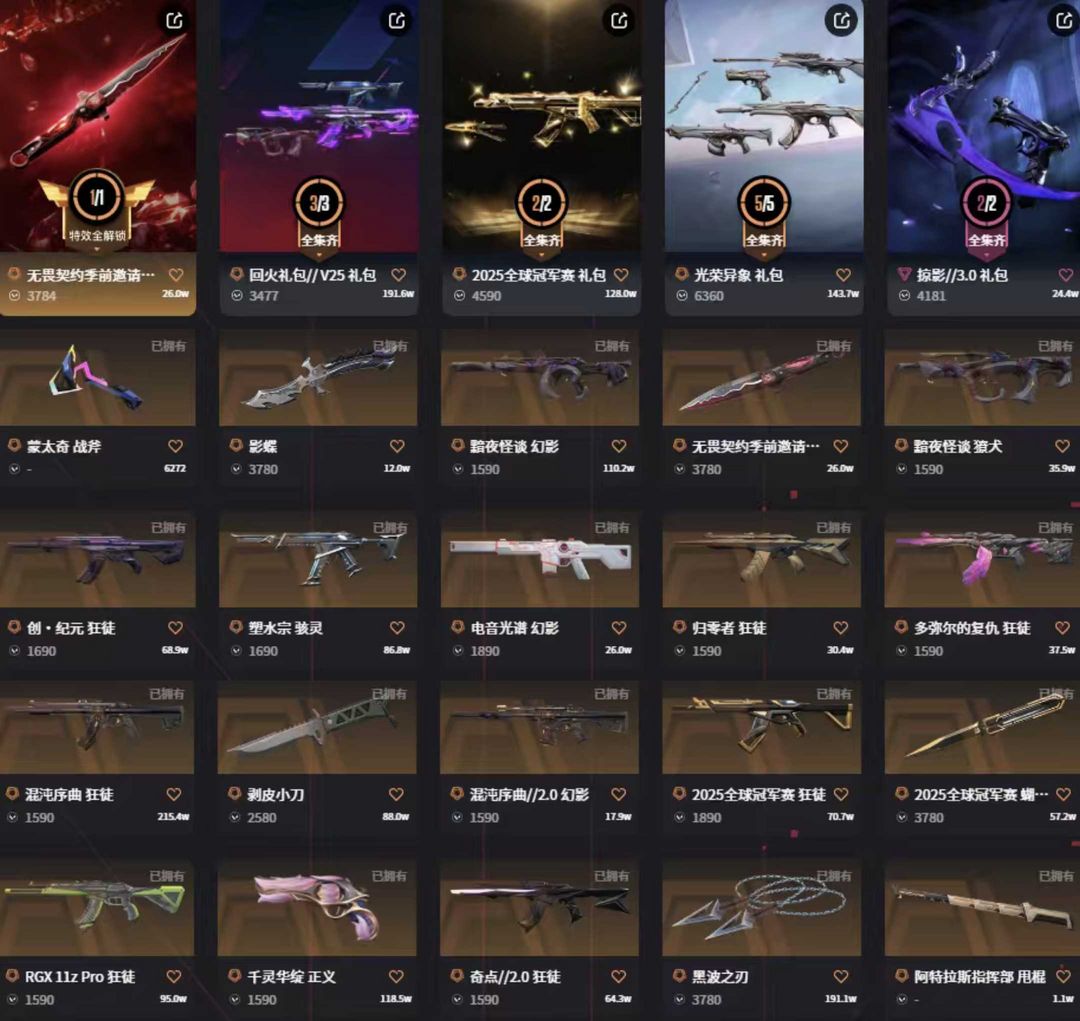Like the 黑波之刃 skin with heart

point(841,976)
